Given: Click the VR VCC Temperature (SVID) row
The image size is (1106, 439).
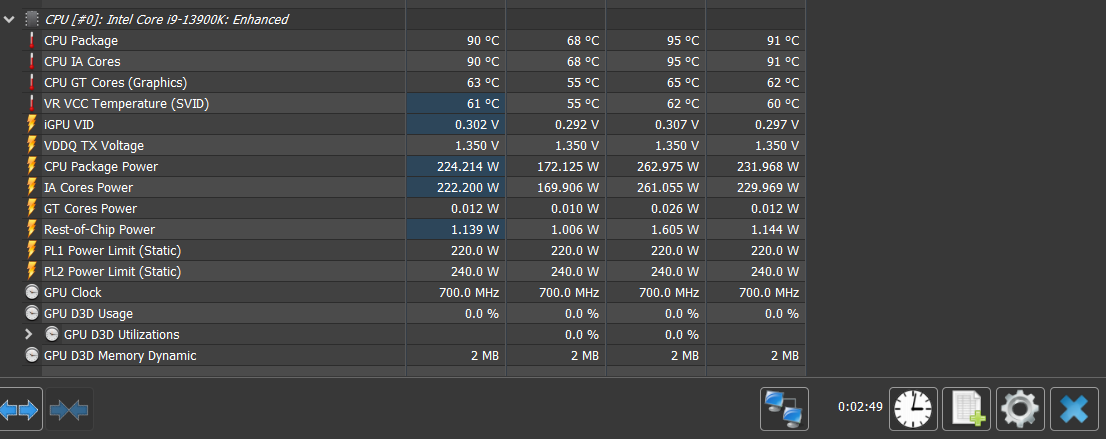Looking at the screenshot, I should coord(126,104).
